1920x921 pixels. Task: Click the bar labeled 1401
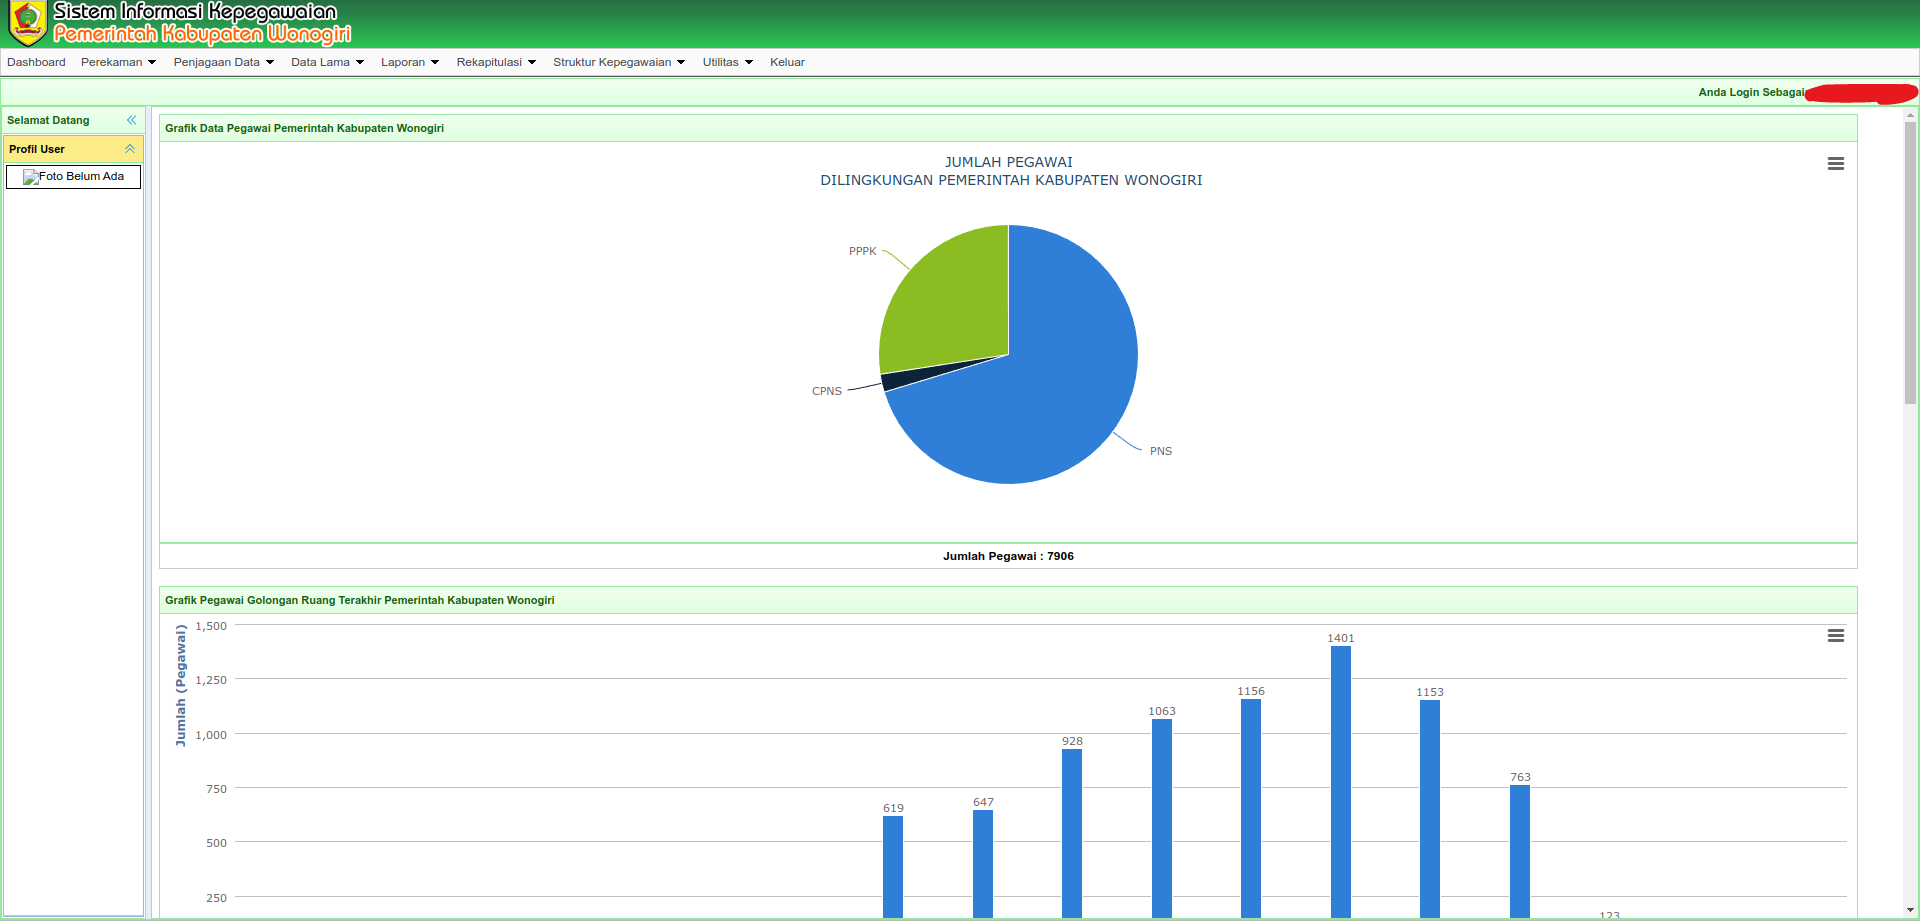click(x=1341, y=782)
